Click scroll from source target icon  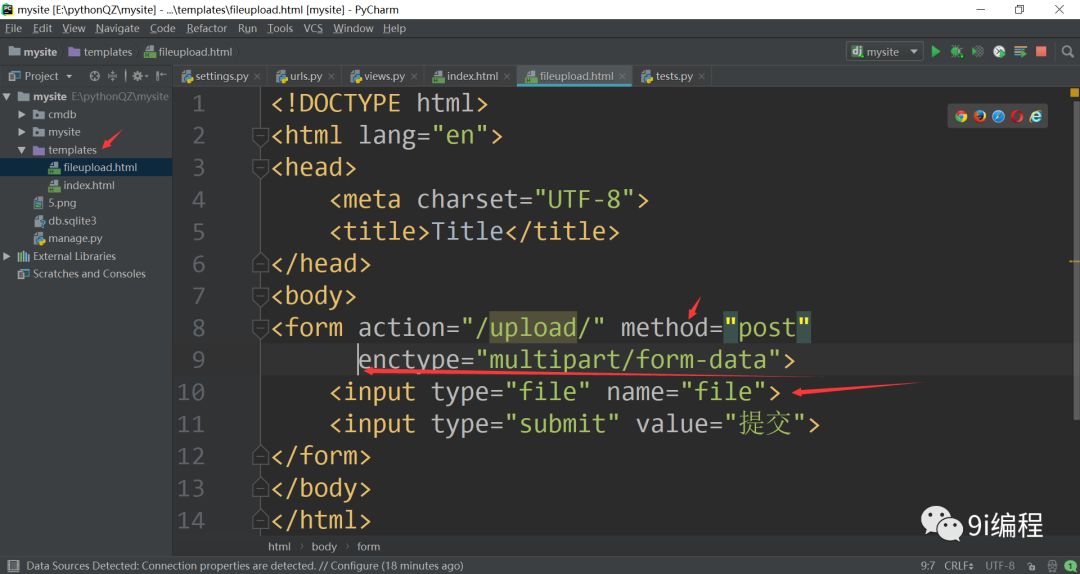coord(95,76)
